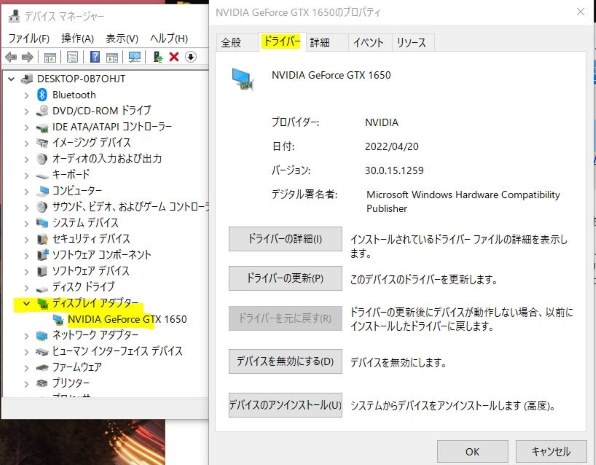Select the DVD/CD-ROM ドライブ disc icon
The image size is (596, 465).
pos(42,111)
